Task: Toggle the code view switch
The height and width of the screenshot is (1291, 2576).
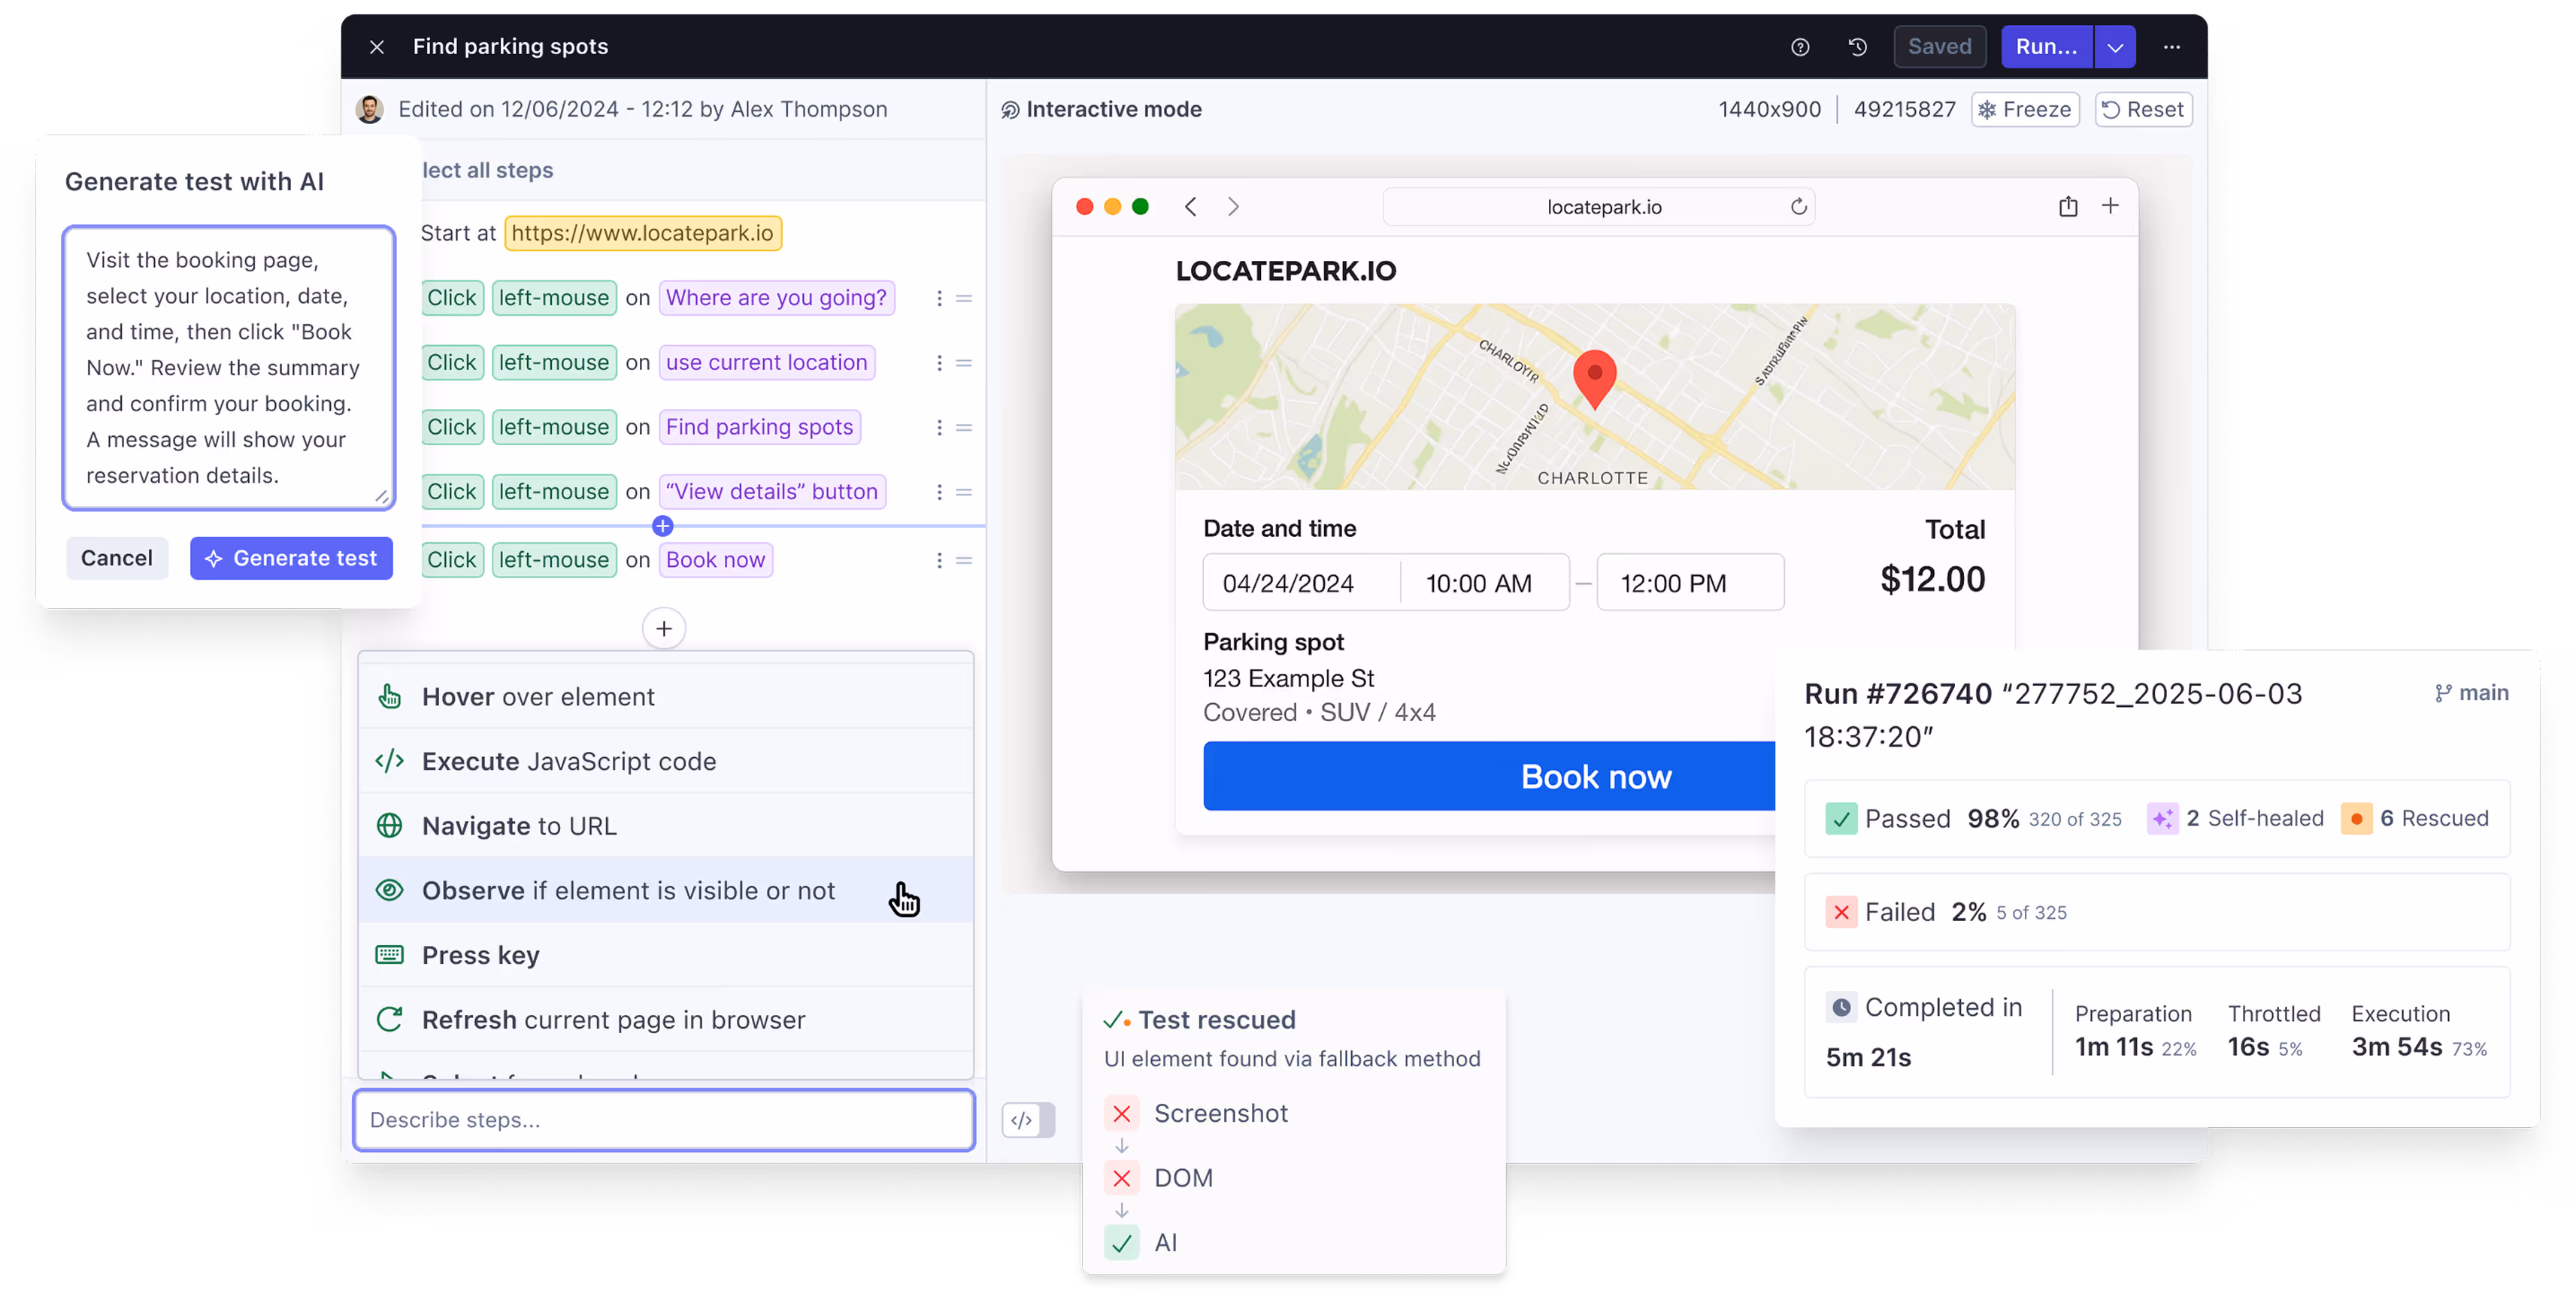Action: pyautogui.click(x=1029, y=1120)
